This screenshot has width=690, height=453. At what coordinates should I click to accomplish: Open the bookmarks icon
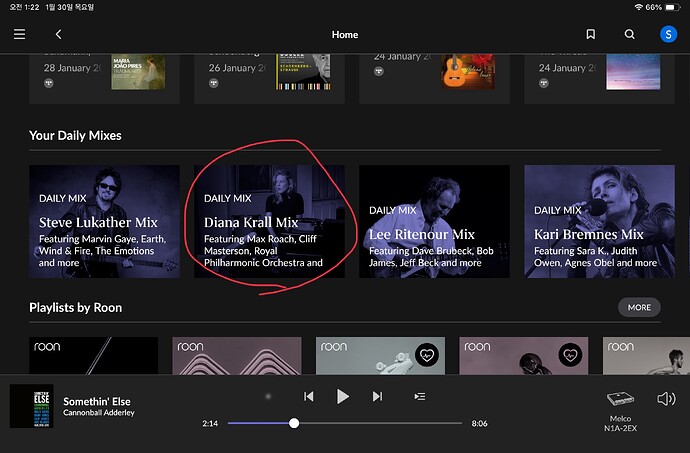click(591, 34)
